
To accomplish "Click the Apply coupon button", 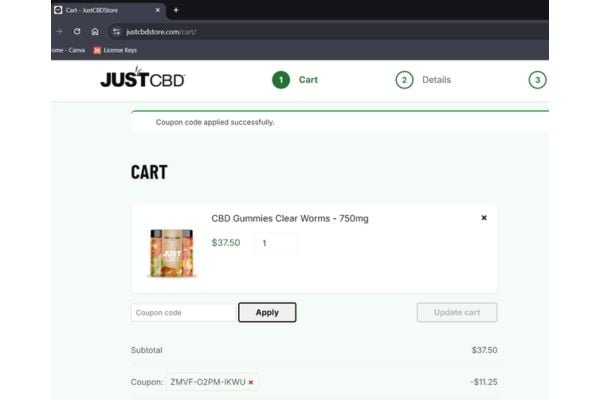I will click(x=267, y=312).
